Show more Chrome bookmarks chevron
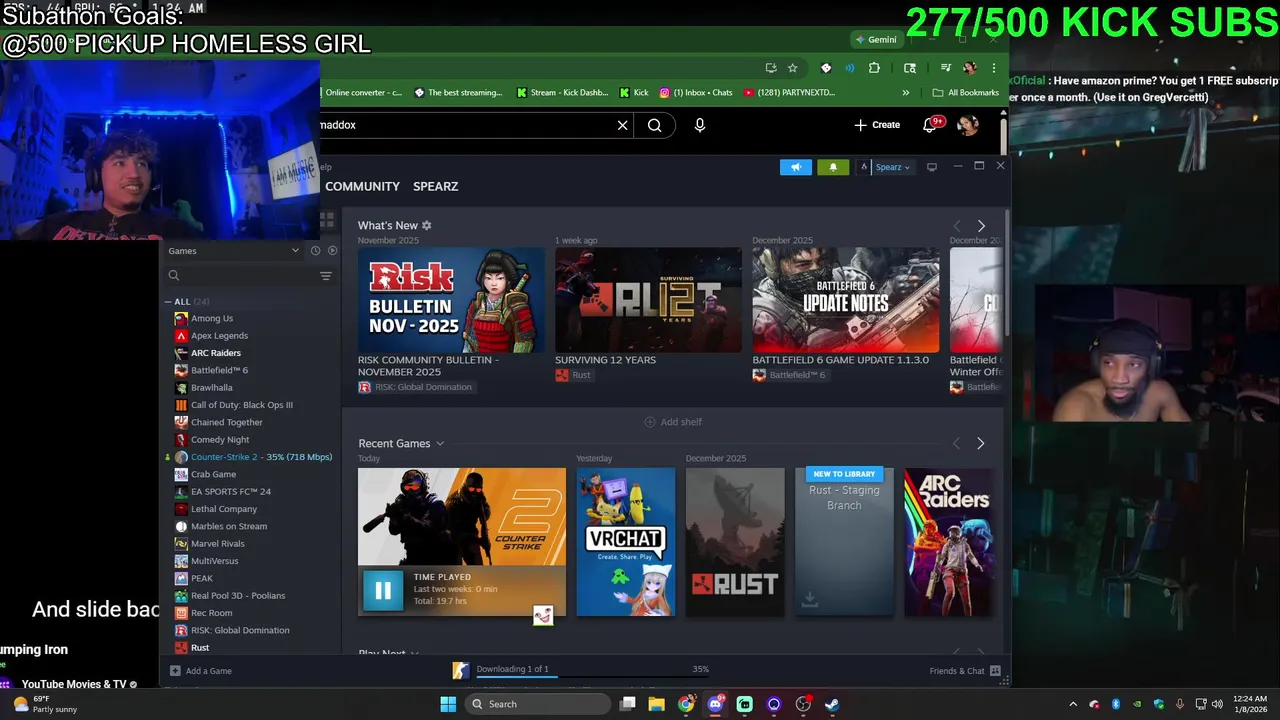The width and height of the screenshot is (1280, 720). (x=906, y=93)
